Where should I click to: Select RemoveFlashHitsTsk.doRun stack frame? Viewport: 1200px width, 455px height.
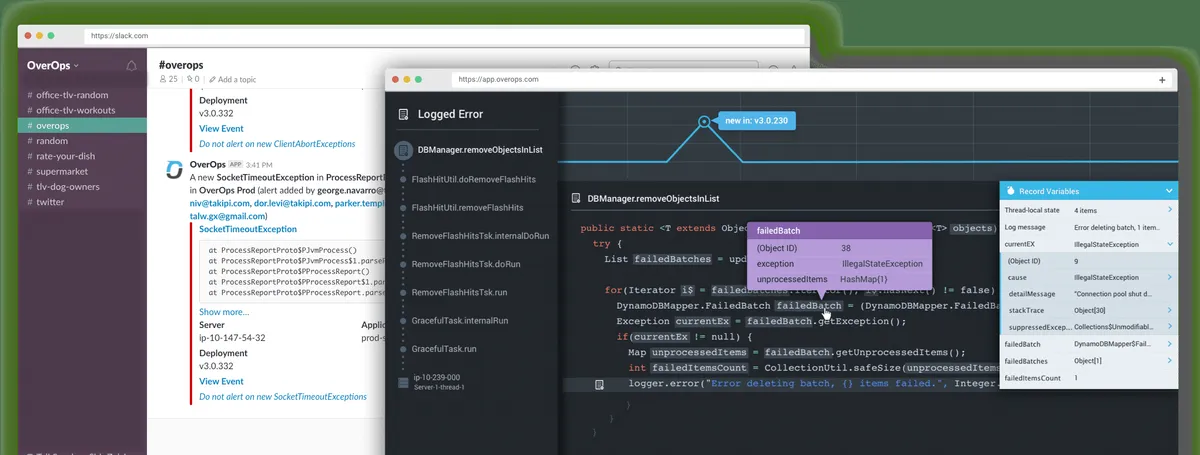[x=465, y=264]
